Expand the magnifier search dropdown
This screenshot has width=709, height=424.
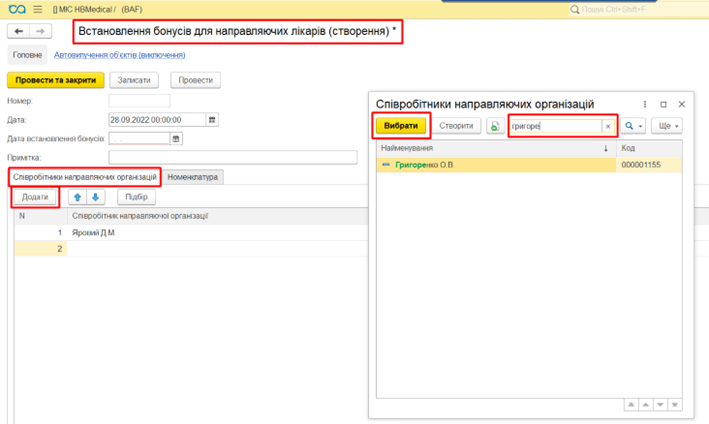click(x=634, y=126)
